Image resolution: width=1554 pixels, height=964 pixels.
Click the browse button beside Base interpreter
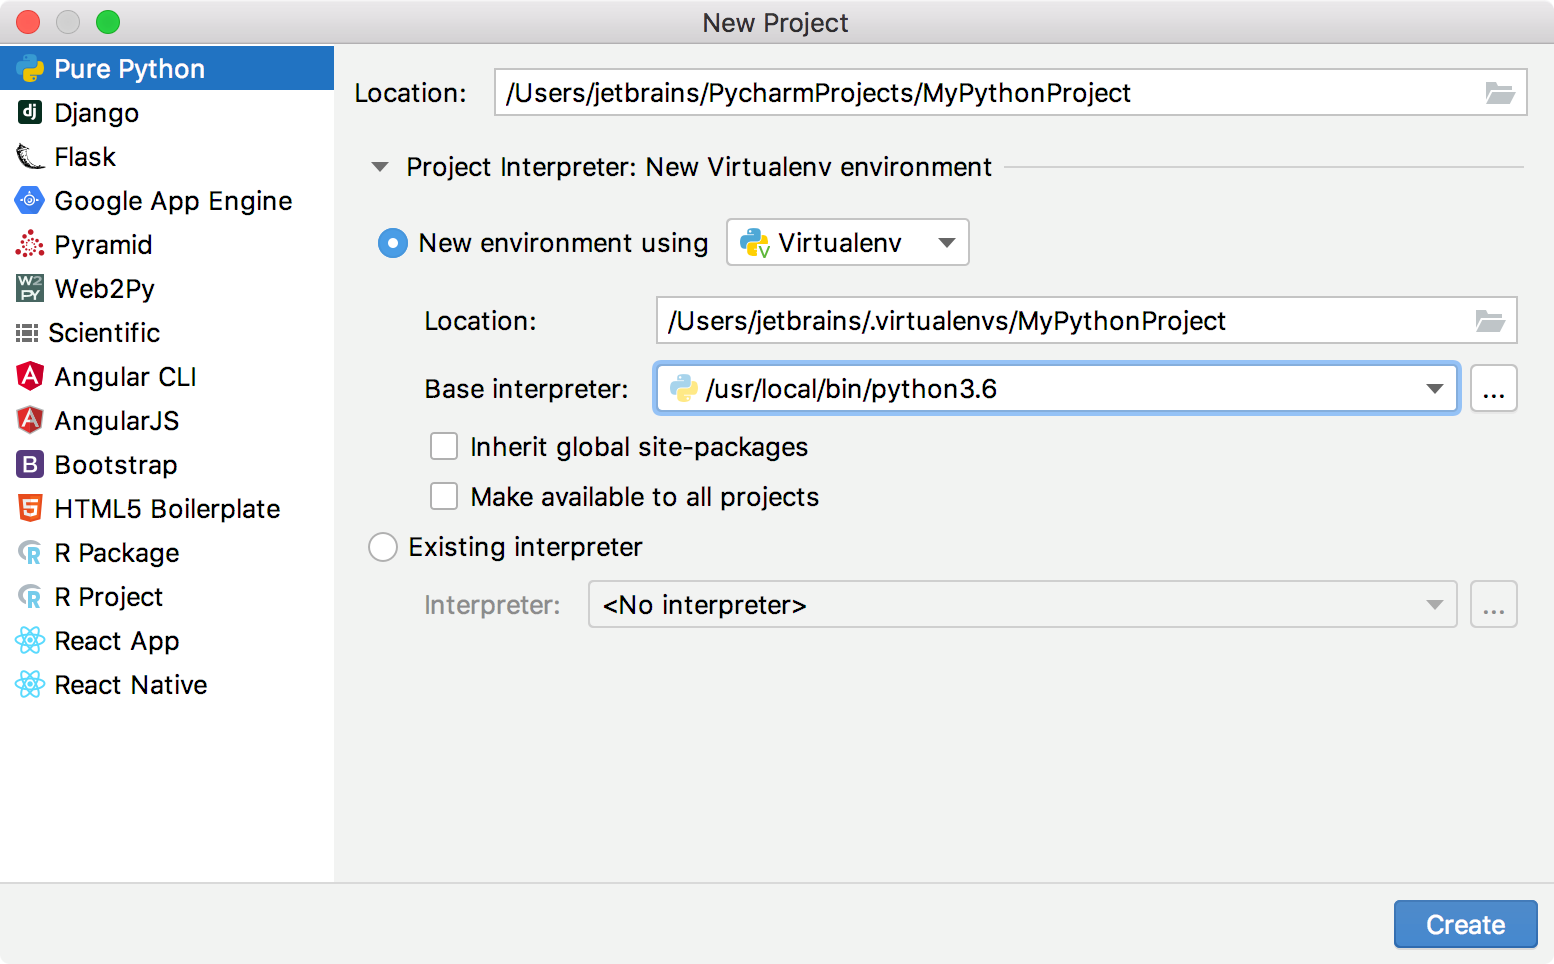(1493, 388)
